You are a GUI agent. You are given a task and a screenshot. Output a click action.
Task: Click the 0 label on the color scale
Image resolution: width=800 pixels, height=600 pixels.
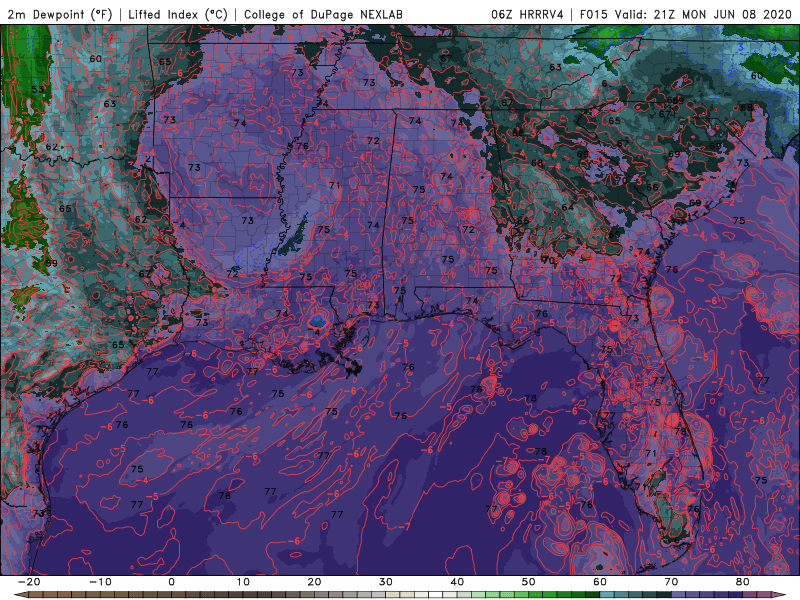(x=171, y=582)
